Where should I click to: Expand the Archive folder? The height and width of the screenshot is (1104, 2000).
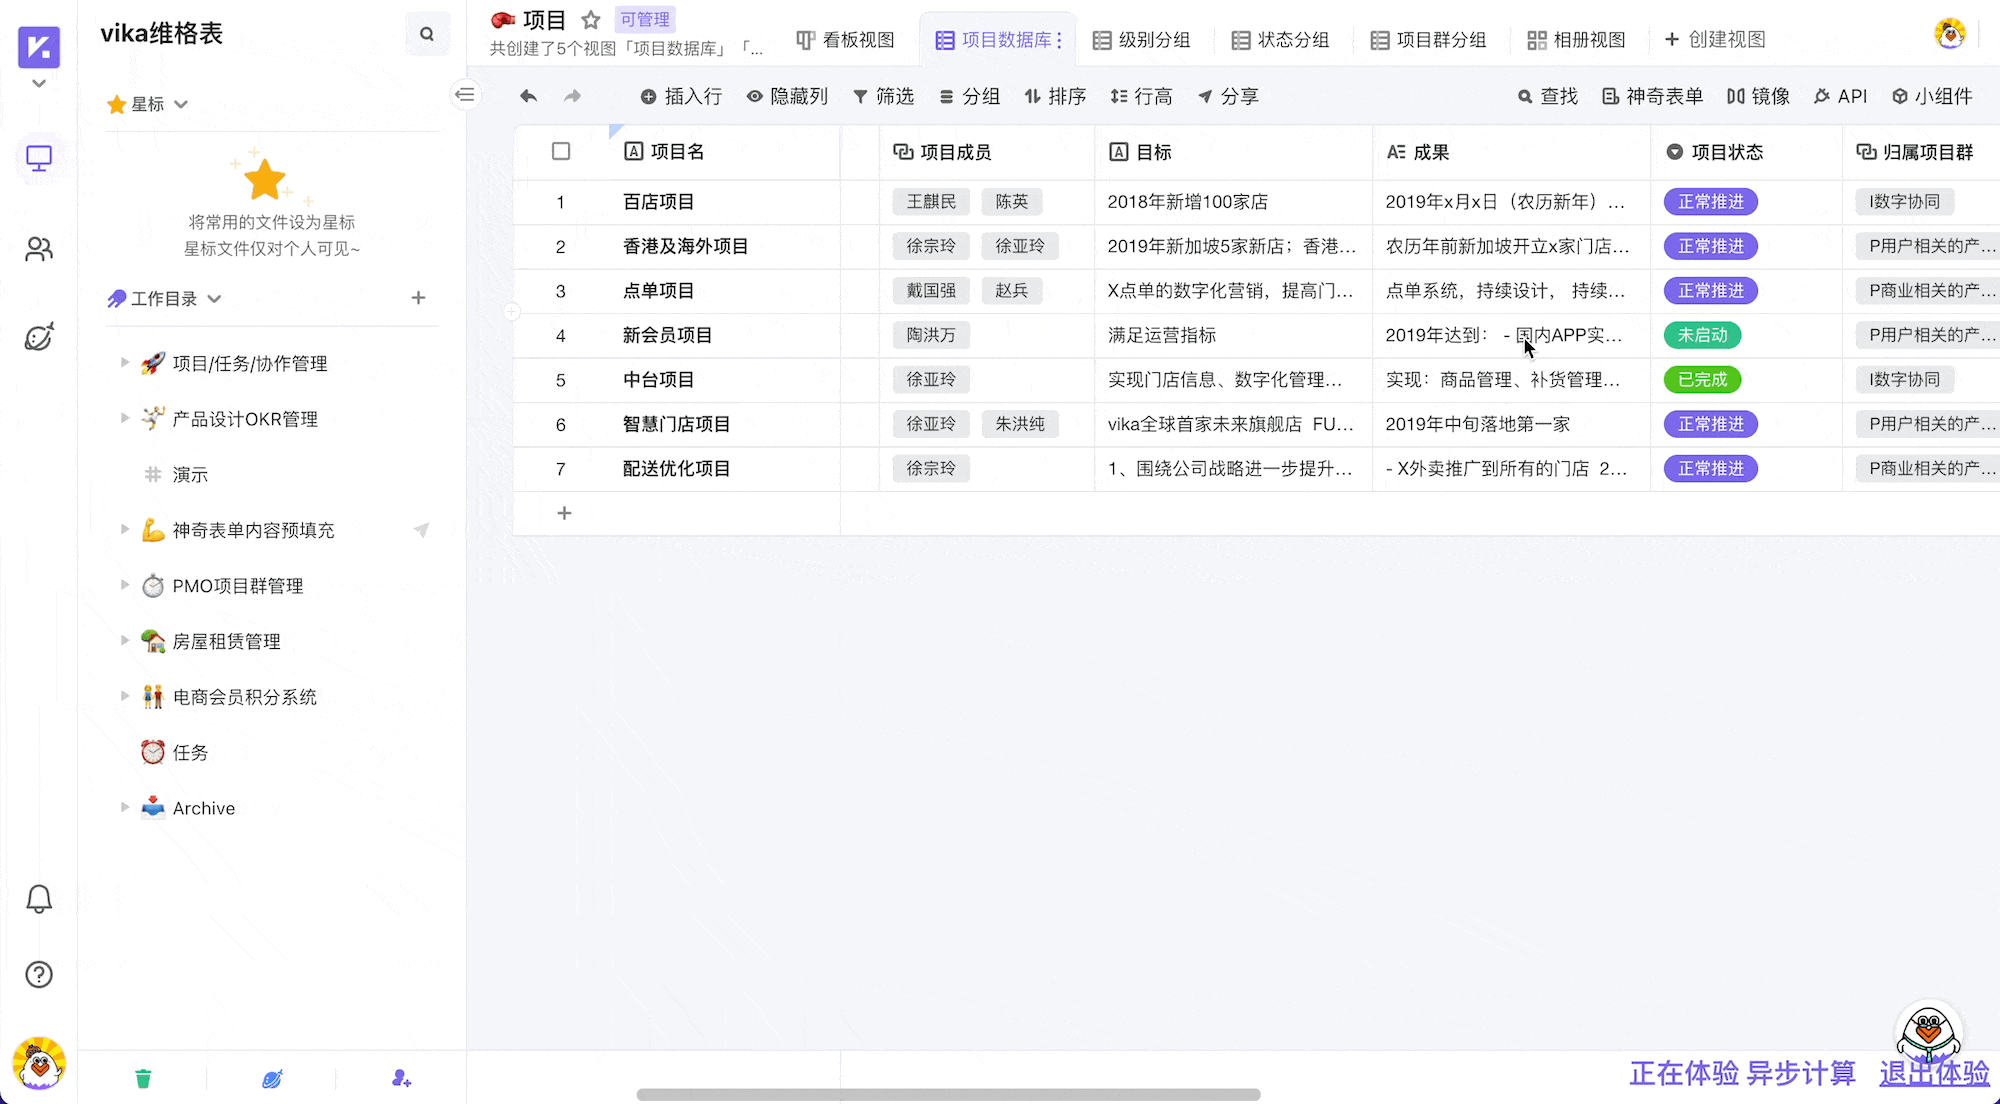click(124, 807)
